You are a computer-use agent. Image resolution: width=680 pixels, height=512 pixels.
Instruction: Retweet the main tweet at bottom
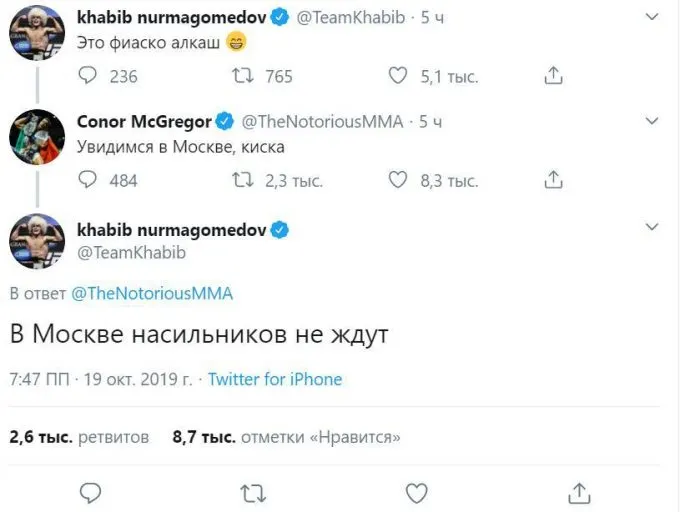pyautogui.click(x=254, y=492)
